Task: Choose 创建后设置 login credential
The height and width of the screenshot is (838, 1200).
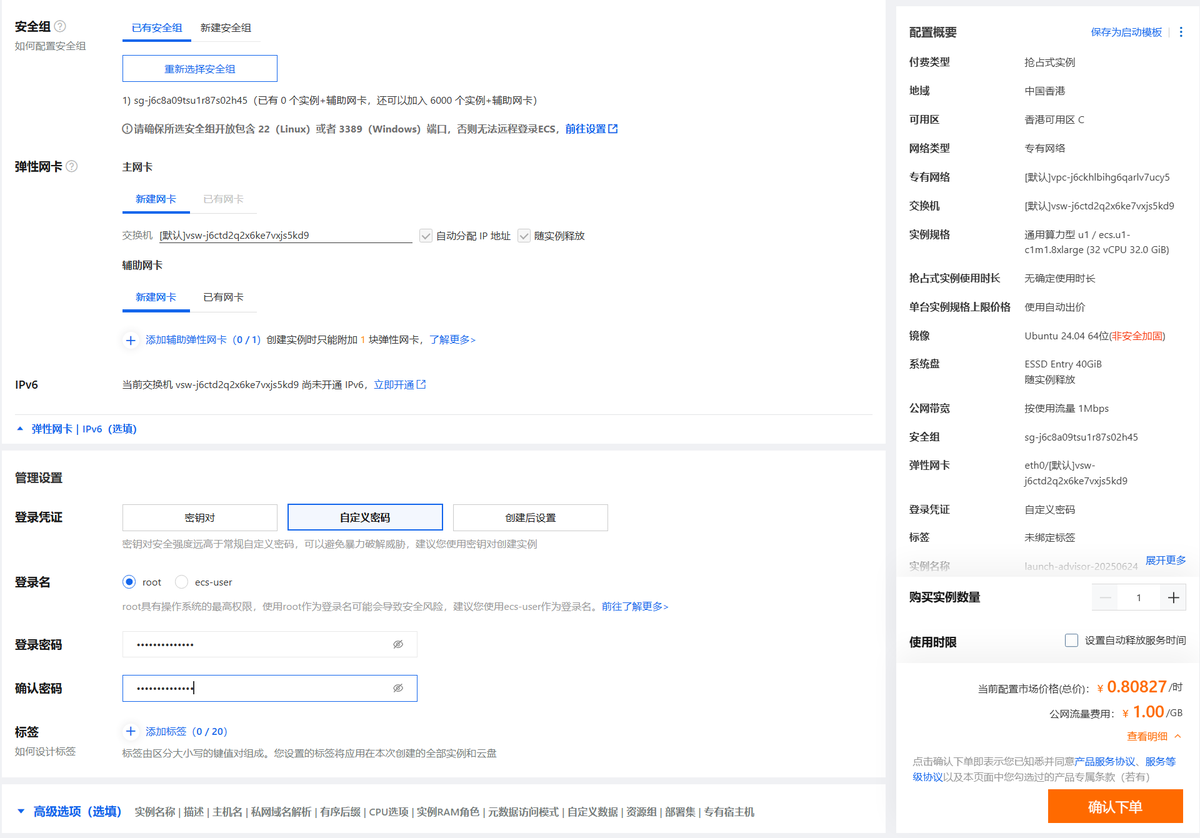Action: [530, 518]
